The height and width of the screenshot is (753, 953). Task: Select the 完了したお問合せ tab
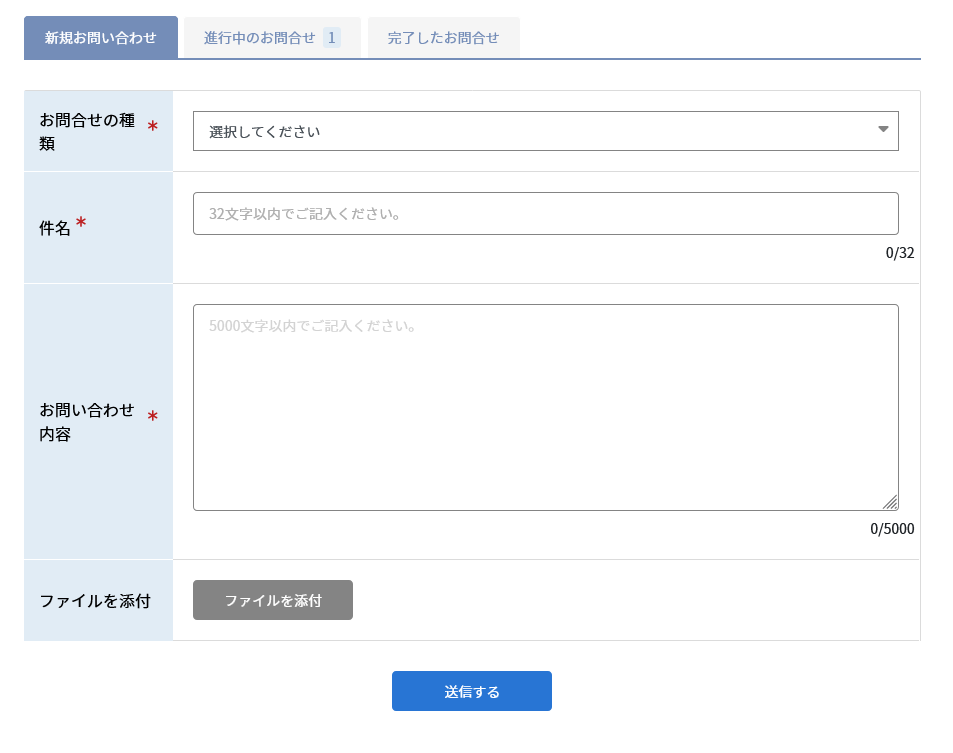pos(443,38)
